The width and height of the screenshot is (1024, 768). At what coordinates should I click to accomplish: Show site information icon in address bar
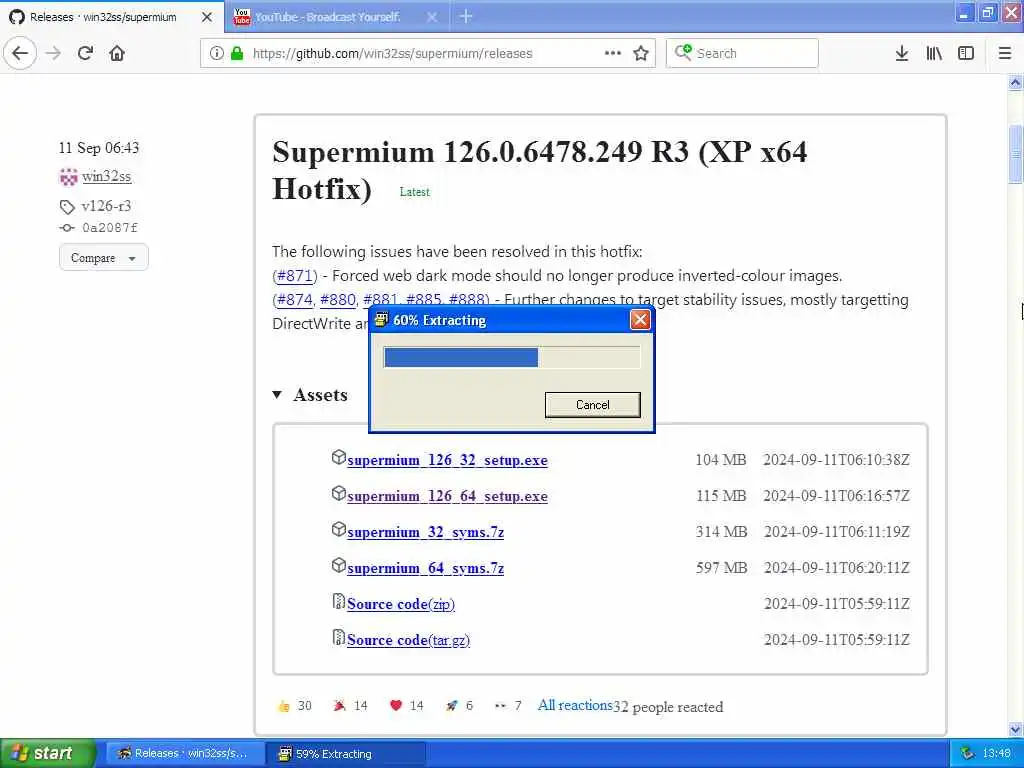click(216, 53)
